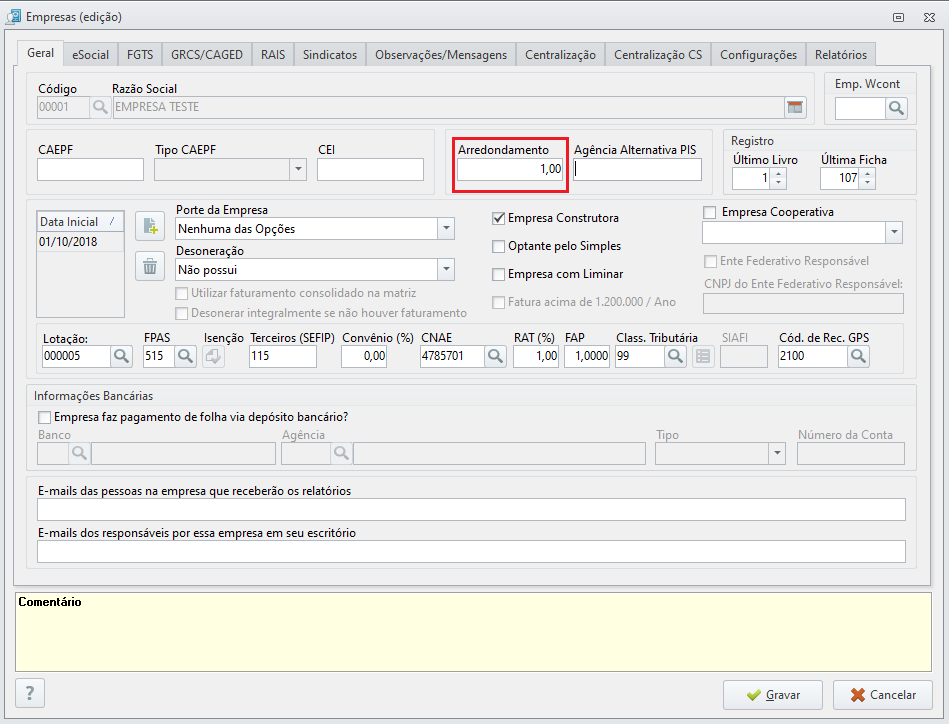The width and height of the screenshot is (949, 725).
Task: Click the Agência Alternativa PIS field
Action: pyautogui.click(x=637, y=169)
